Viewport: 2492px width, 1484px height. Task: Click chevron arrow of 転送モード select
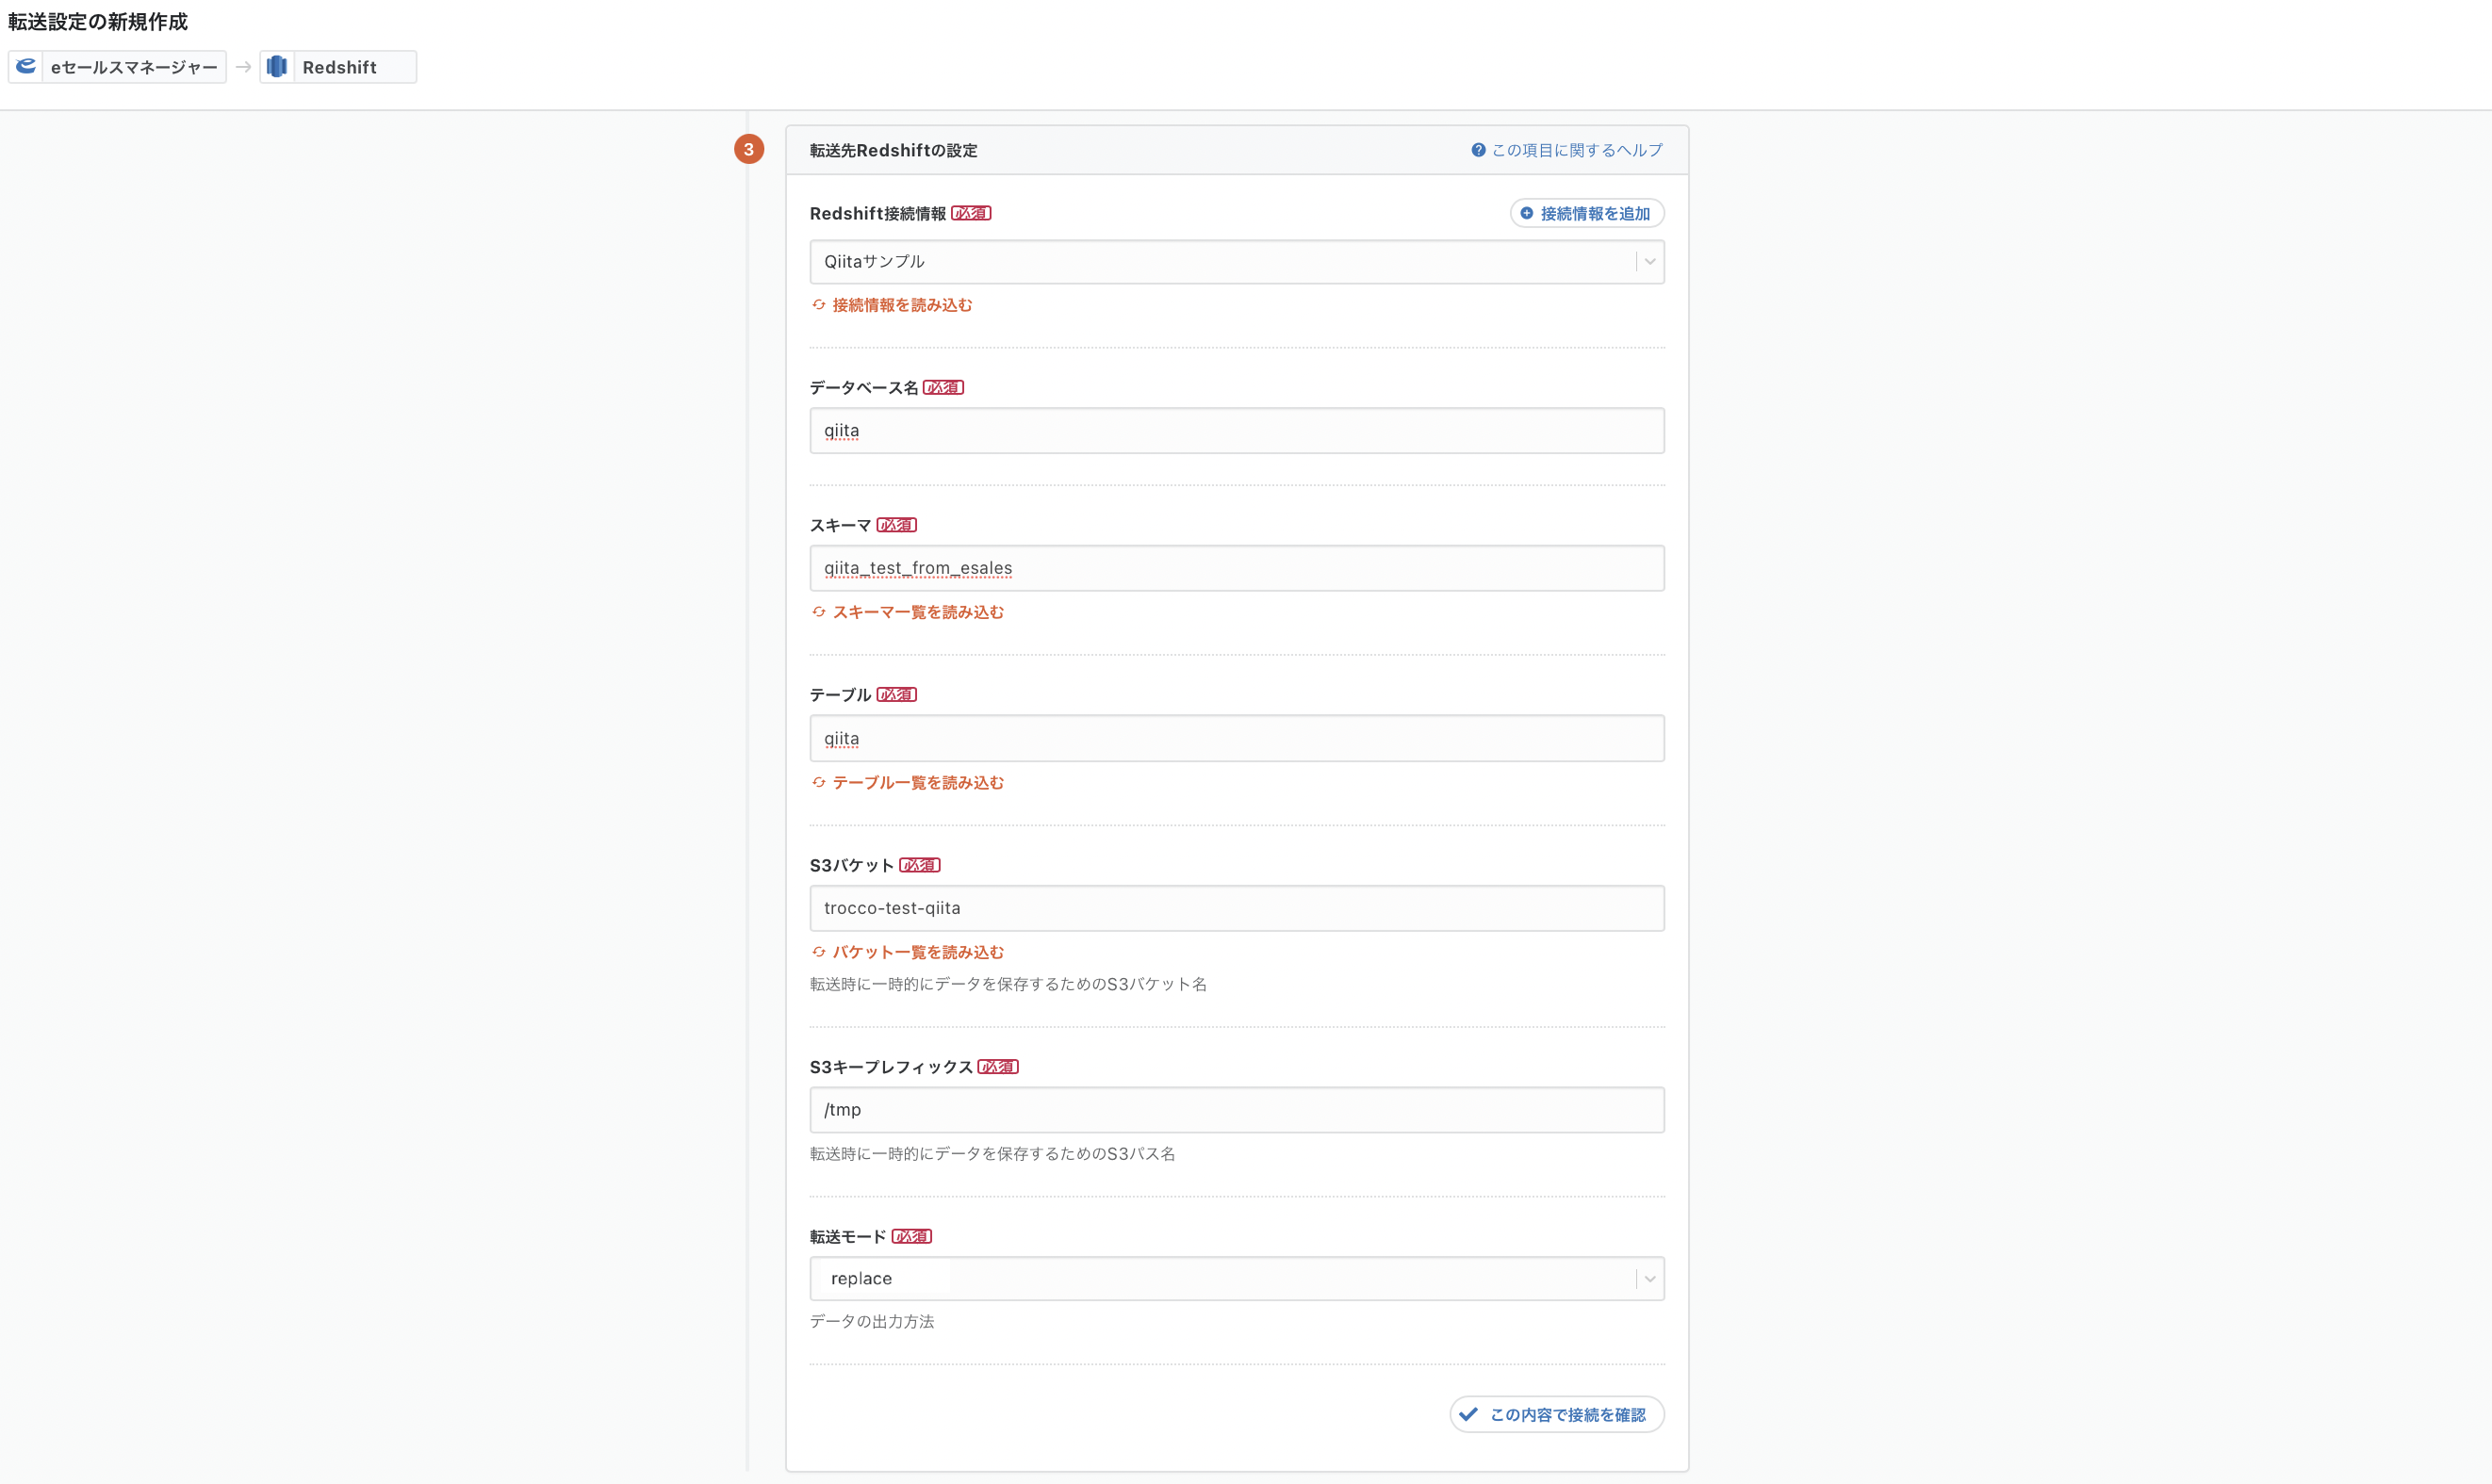tap(1650, 1279)
